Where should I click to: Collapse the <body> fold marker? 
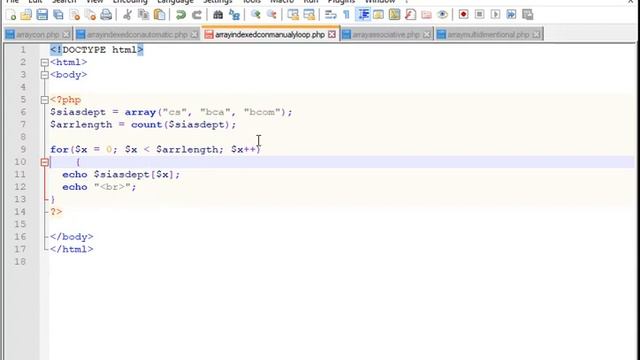click(x=45, y=75)
